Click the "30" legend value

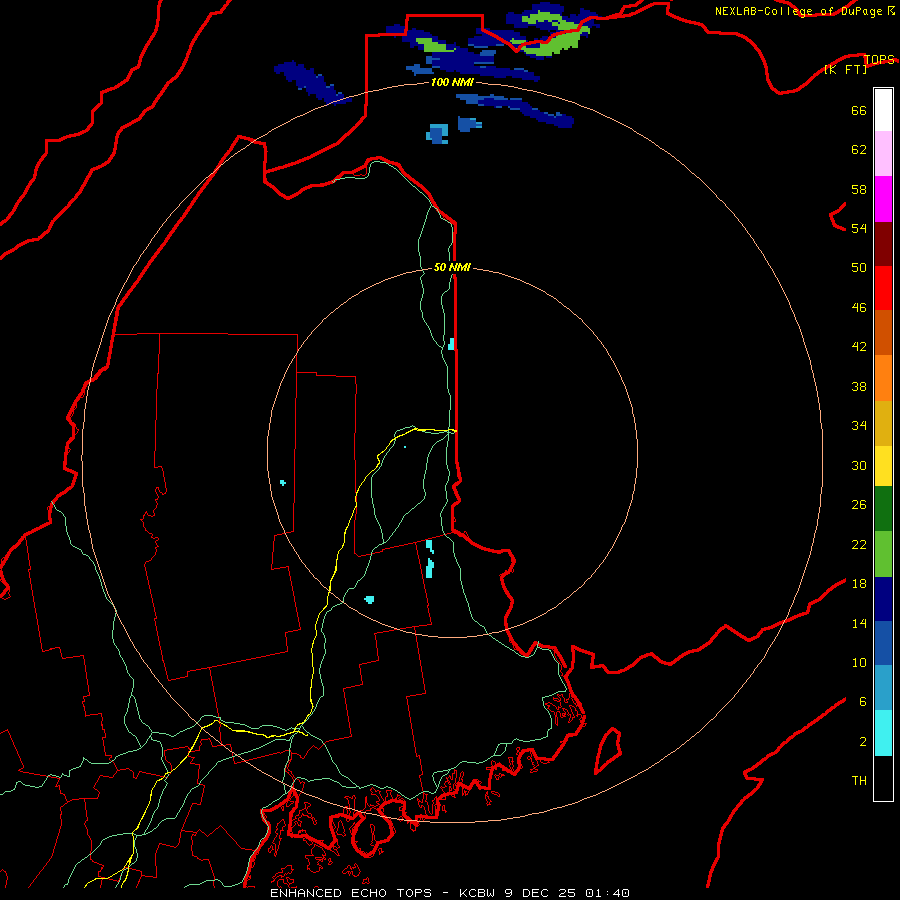tap(859, 465)
